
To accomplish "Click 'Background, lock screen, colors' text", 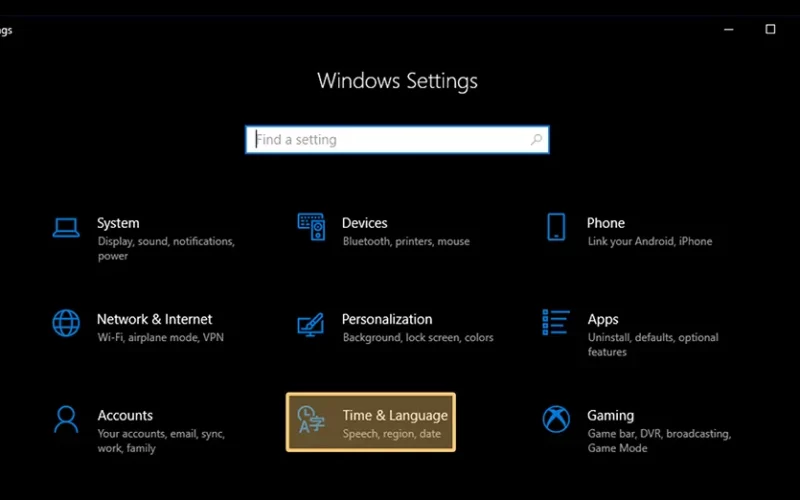I will click(x=418, y=337).
